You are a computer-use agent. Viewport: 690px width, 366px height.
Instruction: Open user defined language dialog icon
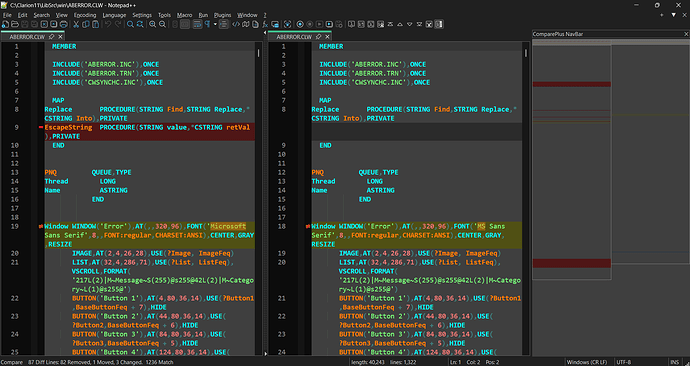coord(236,24)
